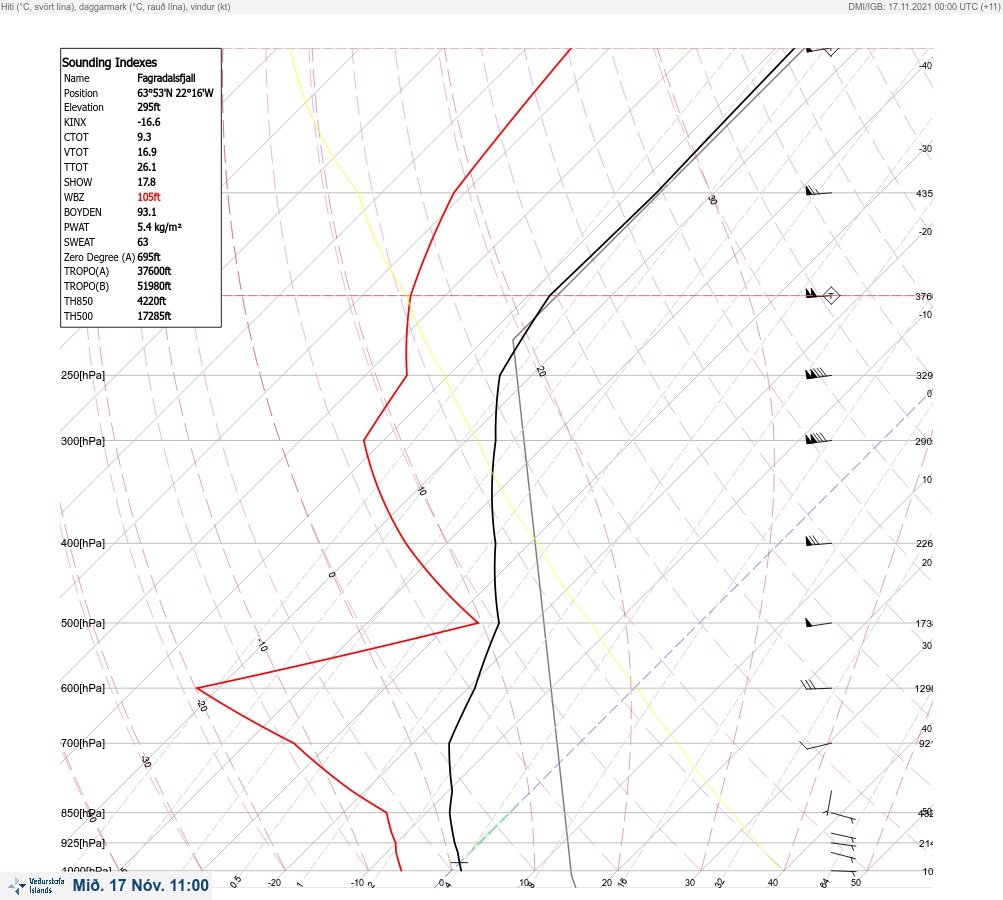Click the dew point minimum at 600 hPa
The width and height of the screenshot is (1003, 900).
pyautogui.click(x=197, y=688)
